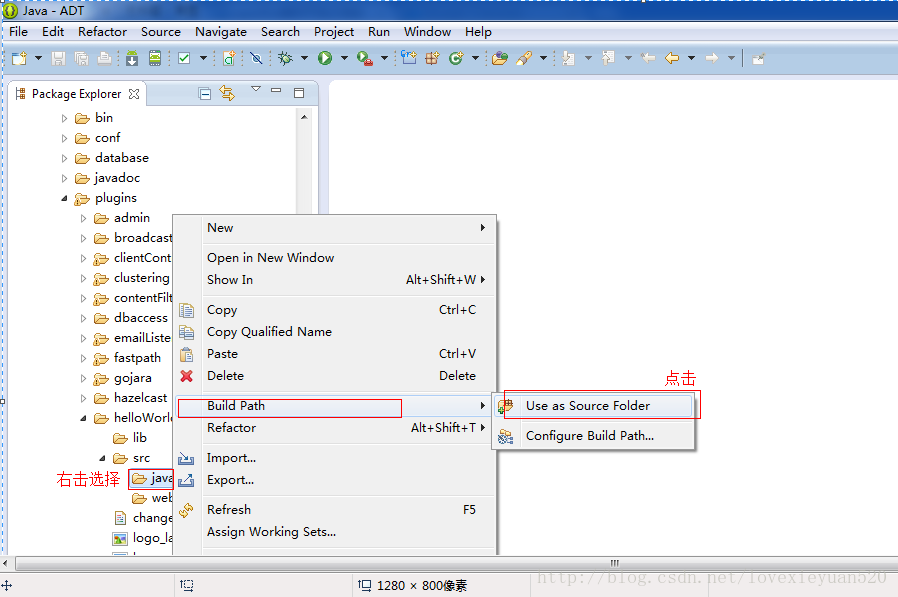Expand the fastpath folder
Viewport: 898px width, 597px height.
[84, 359]
